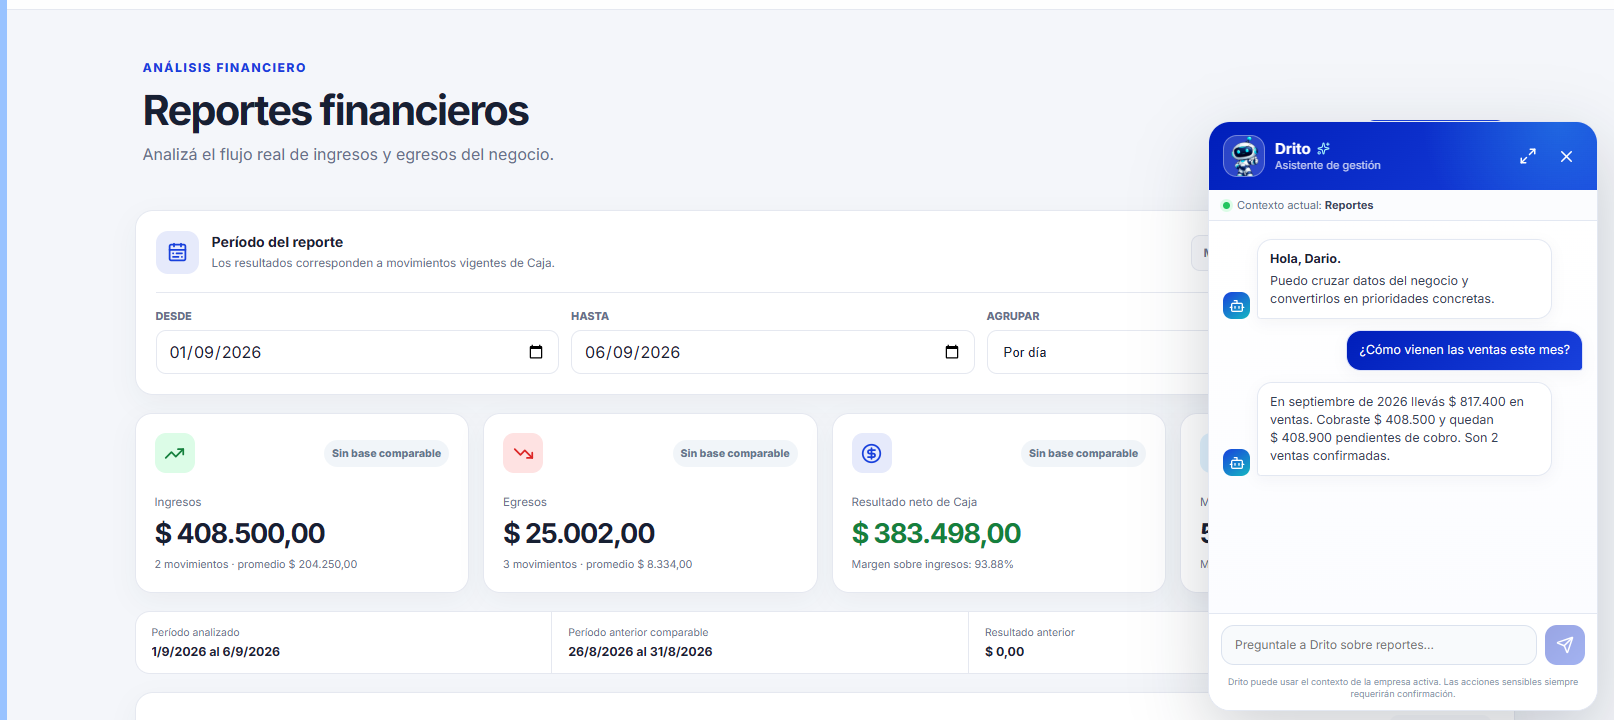Click the user message '¿Cómo vienen las ventas este mes?'
This screenshot has width=1614, height=720.
pos(1464,350)
